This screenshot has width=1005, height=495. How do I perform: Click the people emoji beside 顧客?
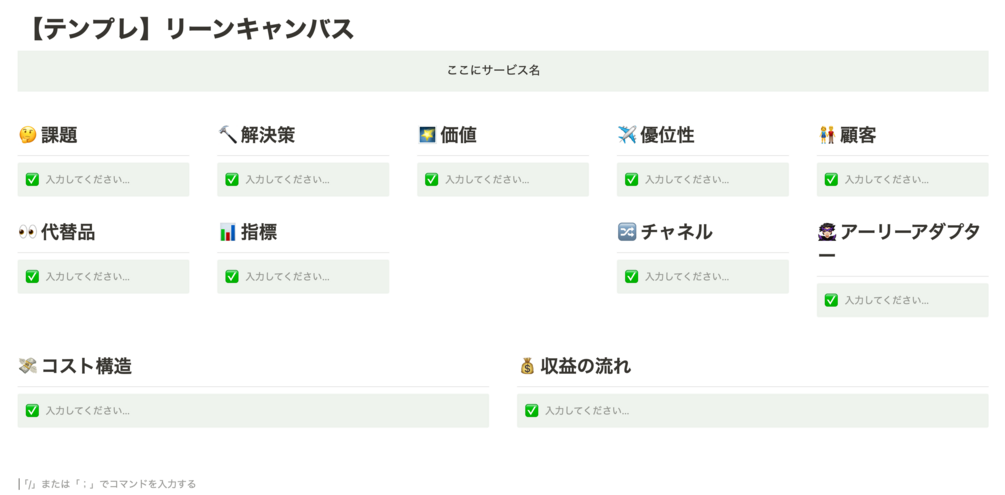pyautogui.click(x=827, y=135)
